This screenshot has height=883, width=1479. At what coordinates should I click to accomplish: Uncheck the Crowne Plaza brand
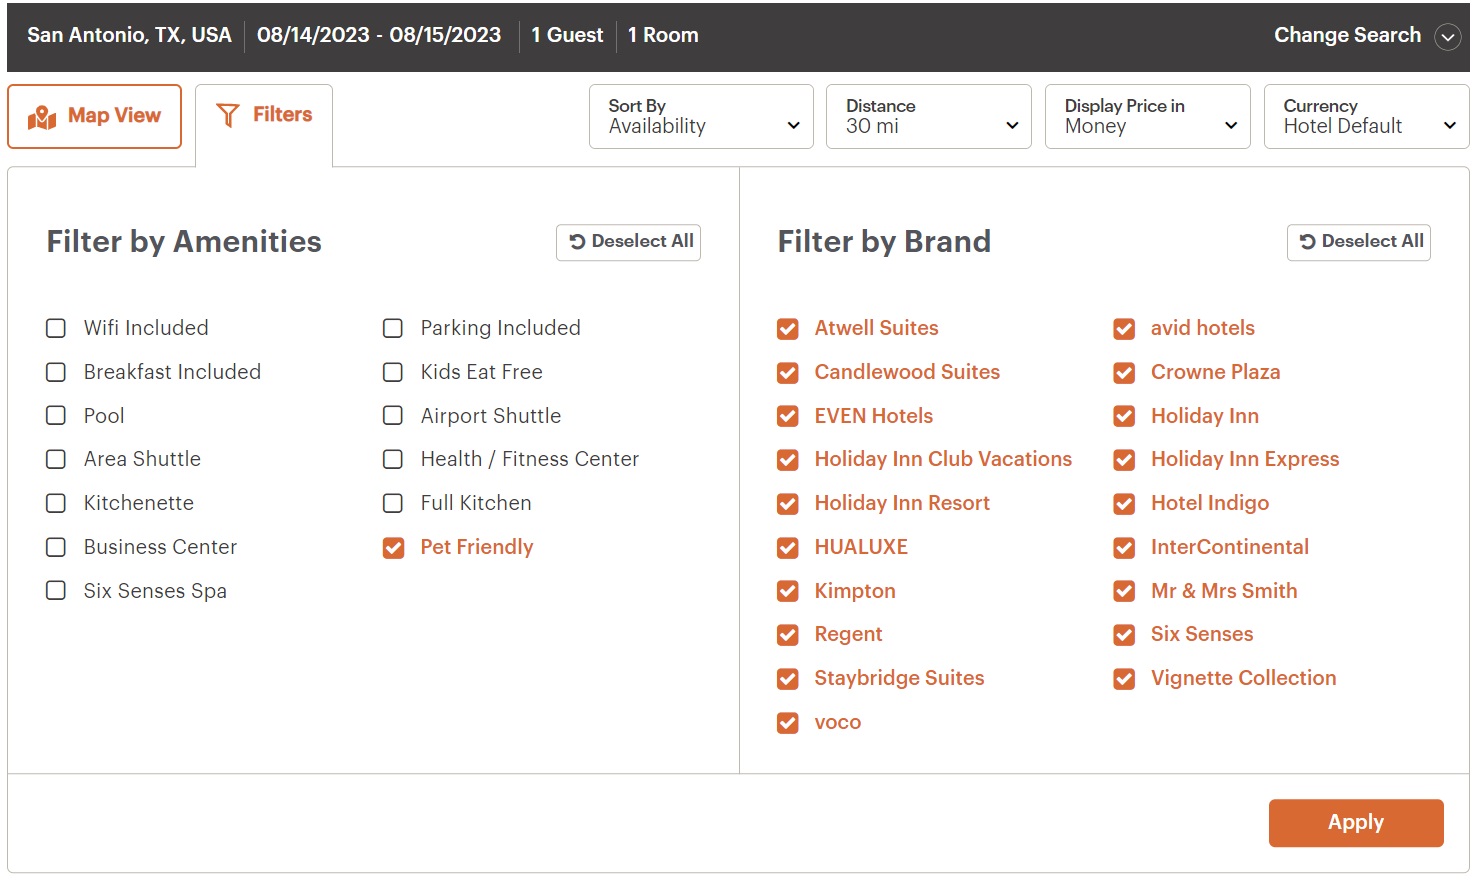(x=1124, y=373)
